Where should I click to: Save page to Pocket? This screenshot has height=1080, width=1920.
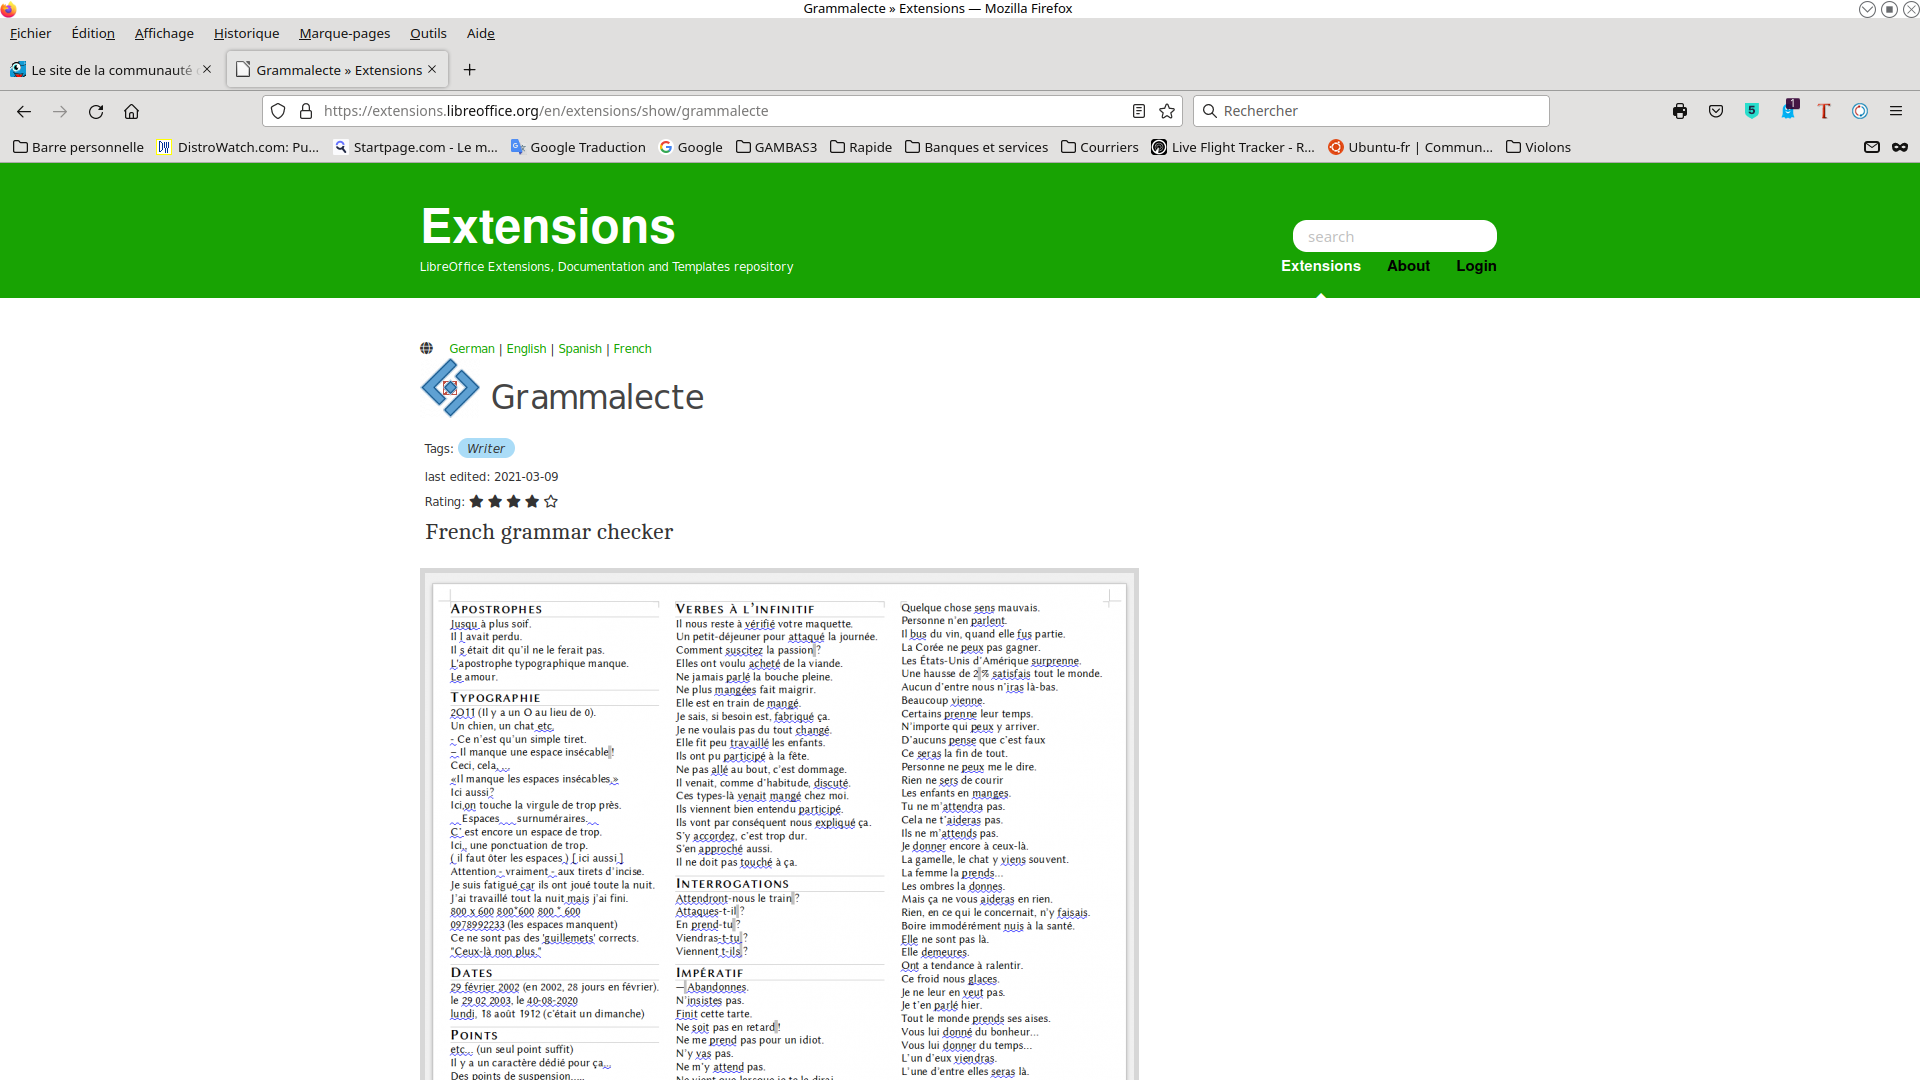pos(1716,111)
